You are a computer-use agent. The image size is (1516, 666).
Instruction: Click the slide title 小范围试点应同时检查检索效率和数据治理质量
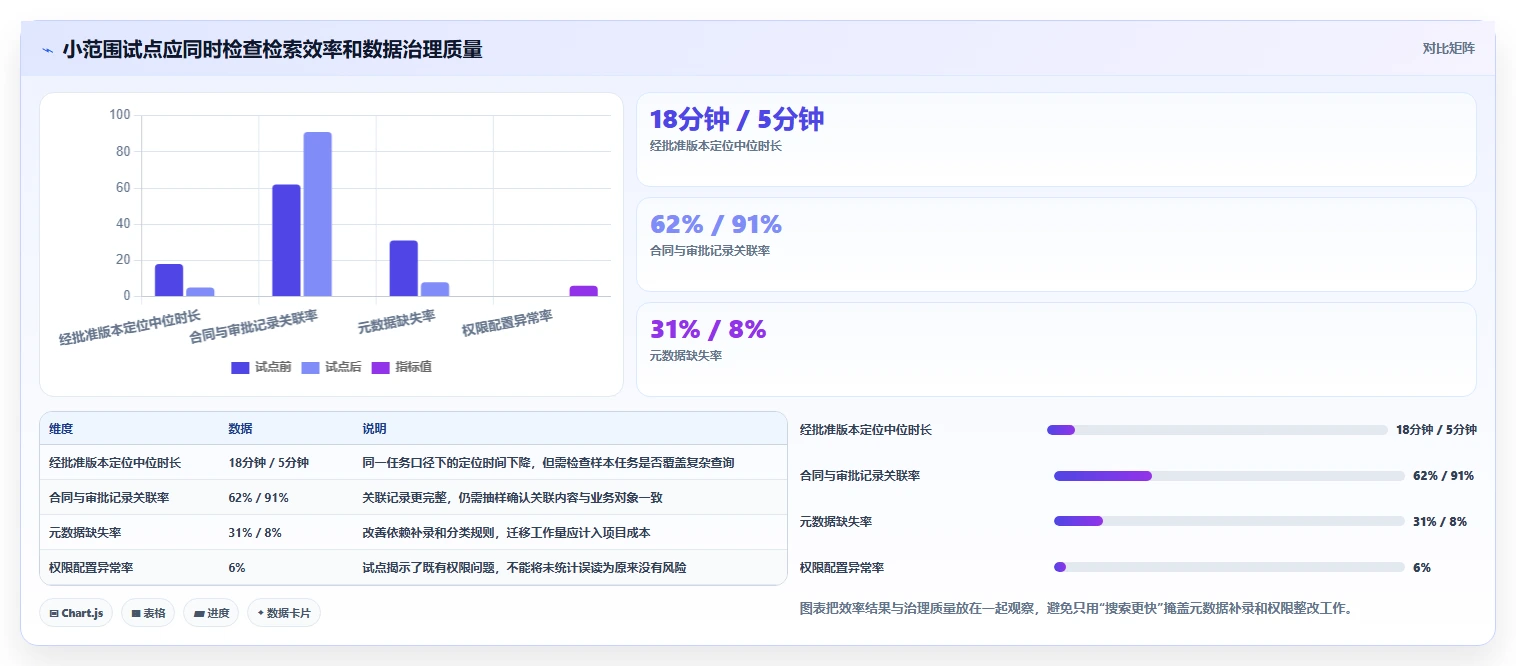point(272,49)
